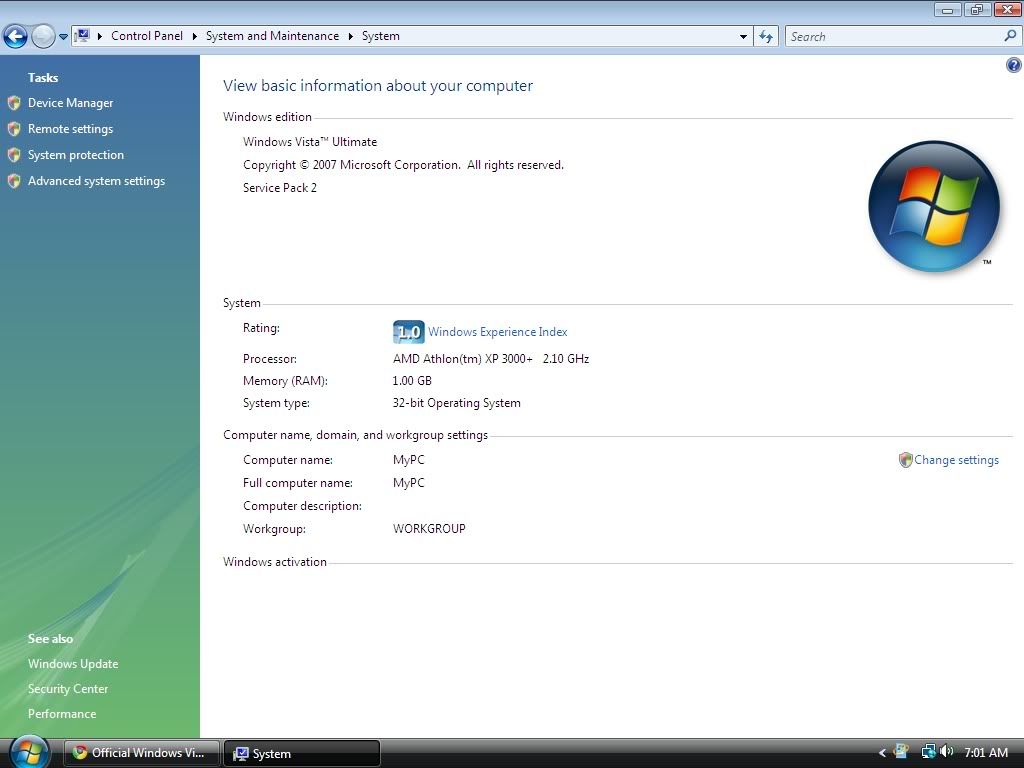Open Advanced system settings link
This screenshot has width=1024, height=768.
pos(97,182)
